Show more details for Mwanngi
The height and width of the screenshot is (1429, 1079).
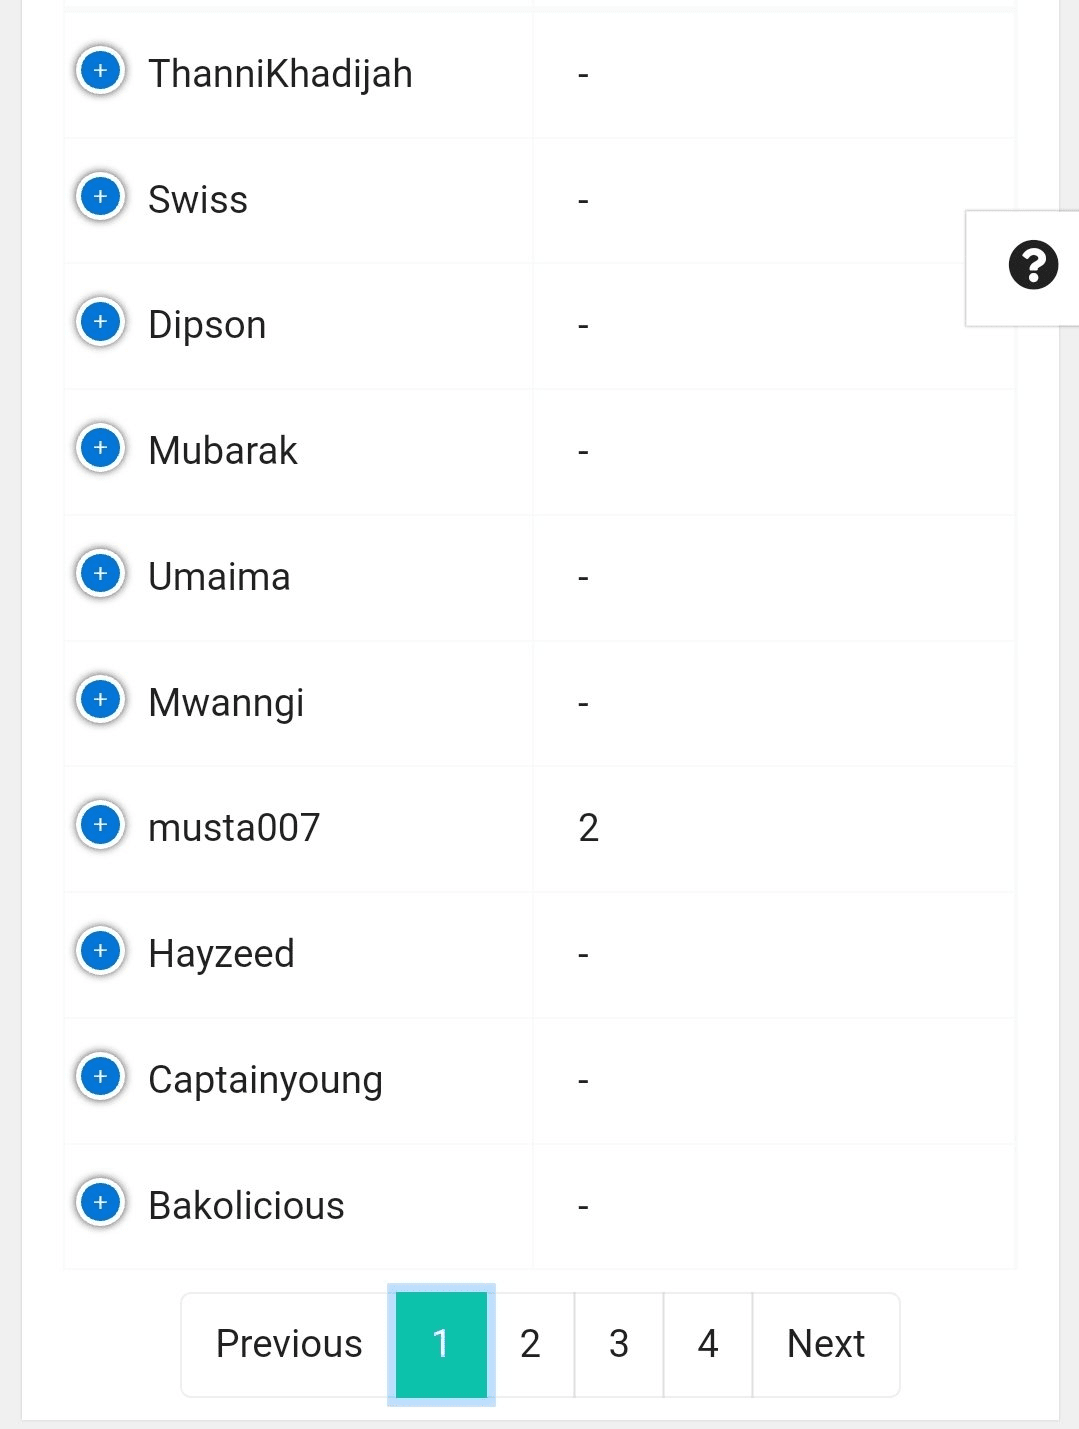click(100, 700)
